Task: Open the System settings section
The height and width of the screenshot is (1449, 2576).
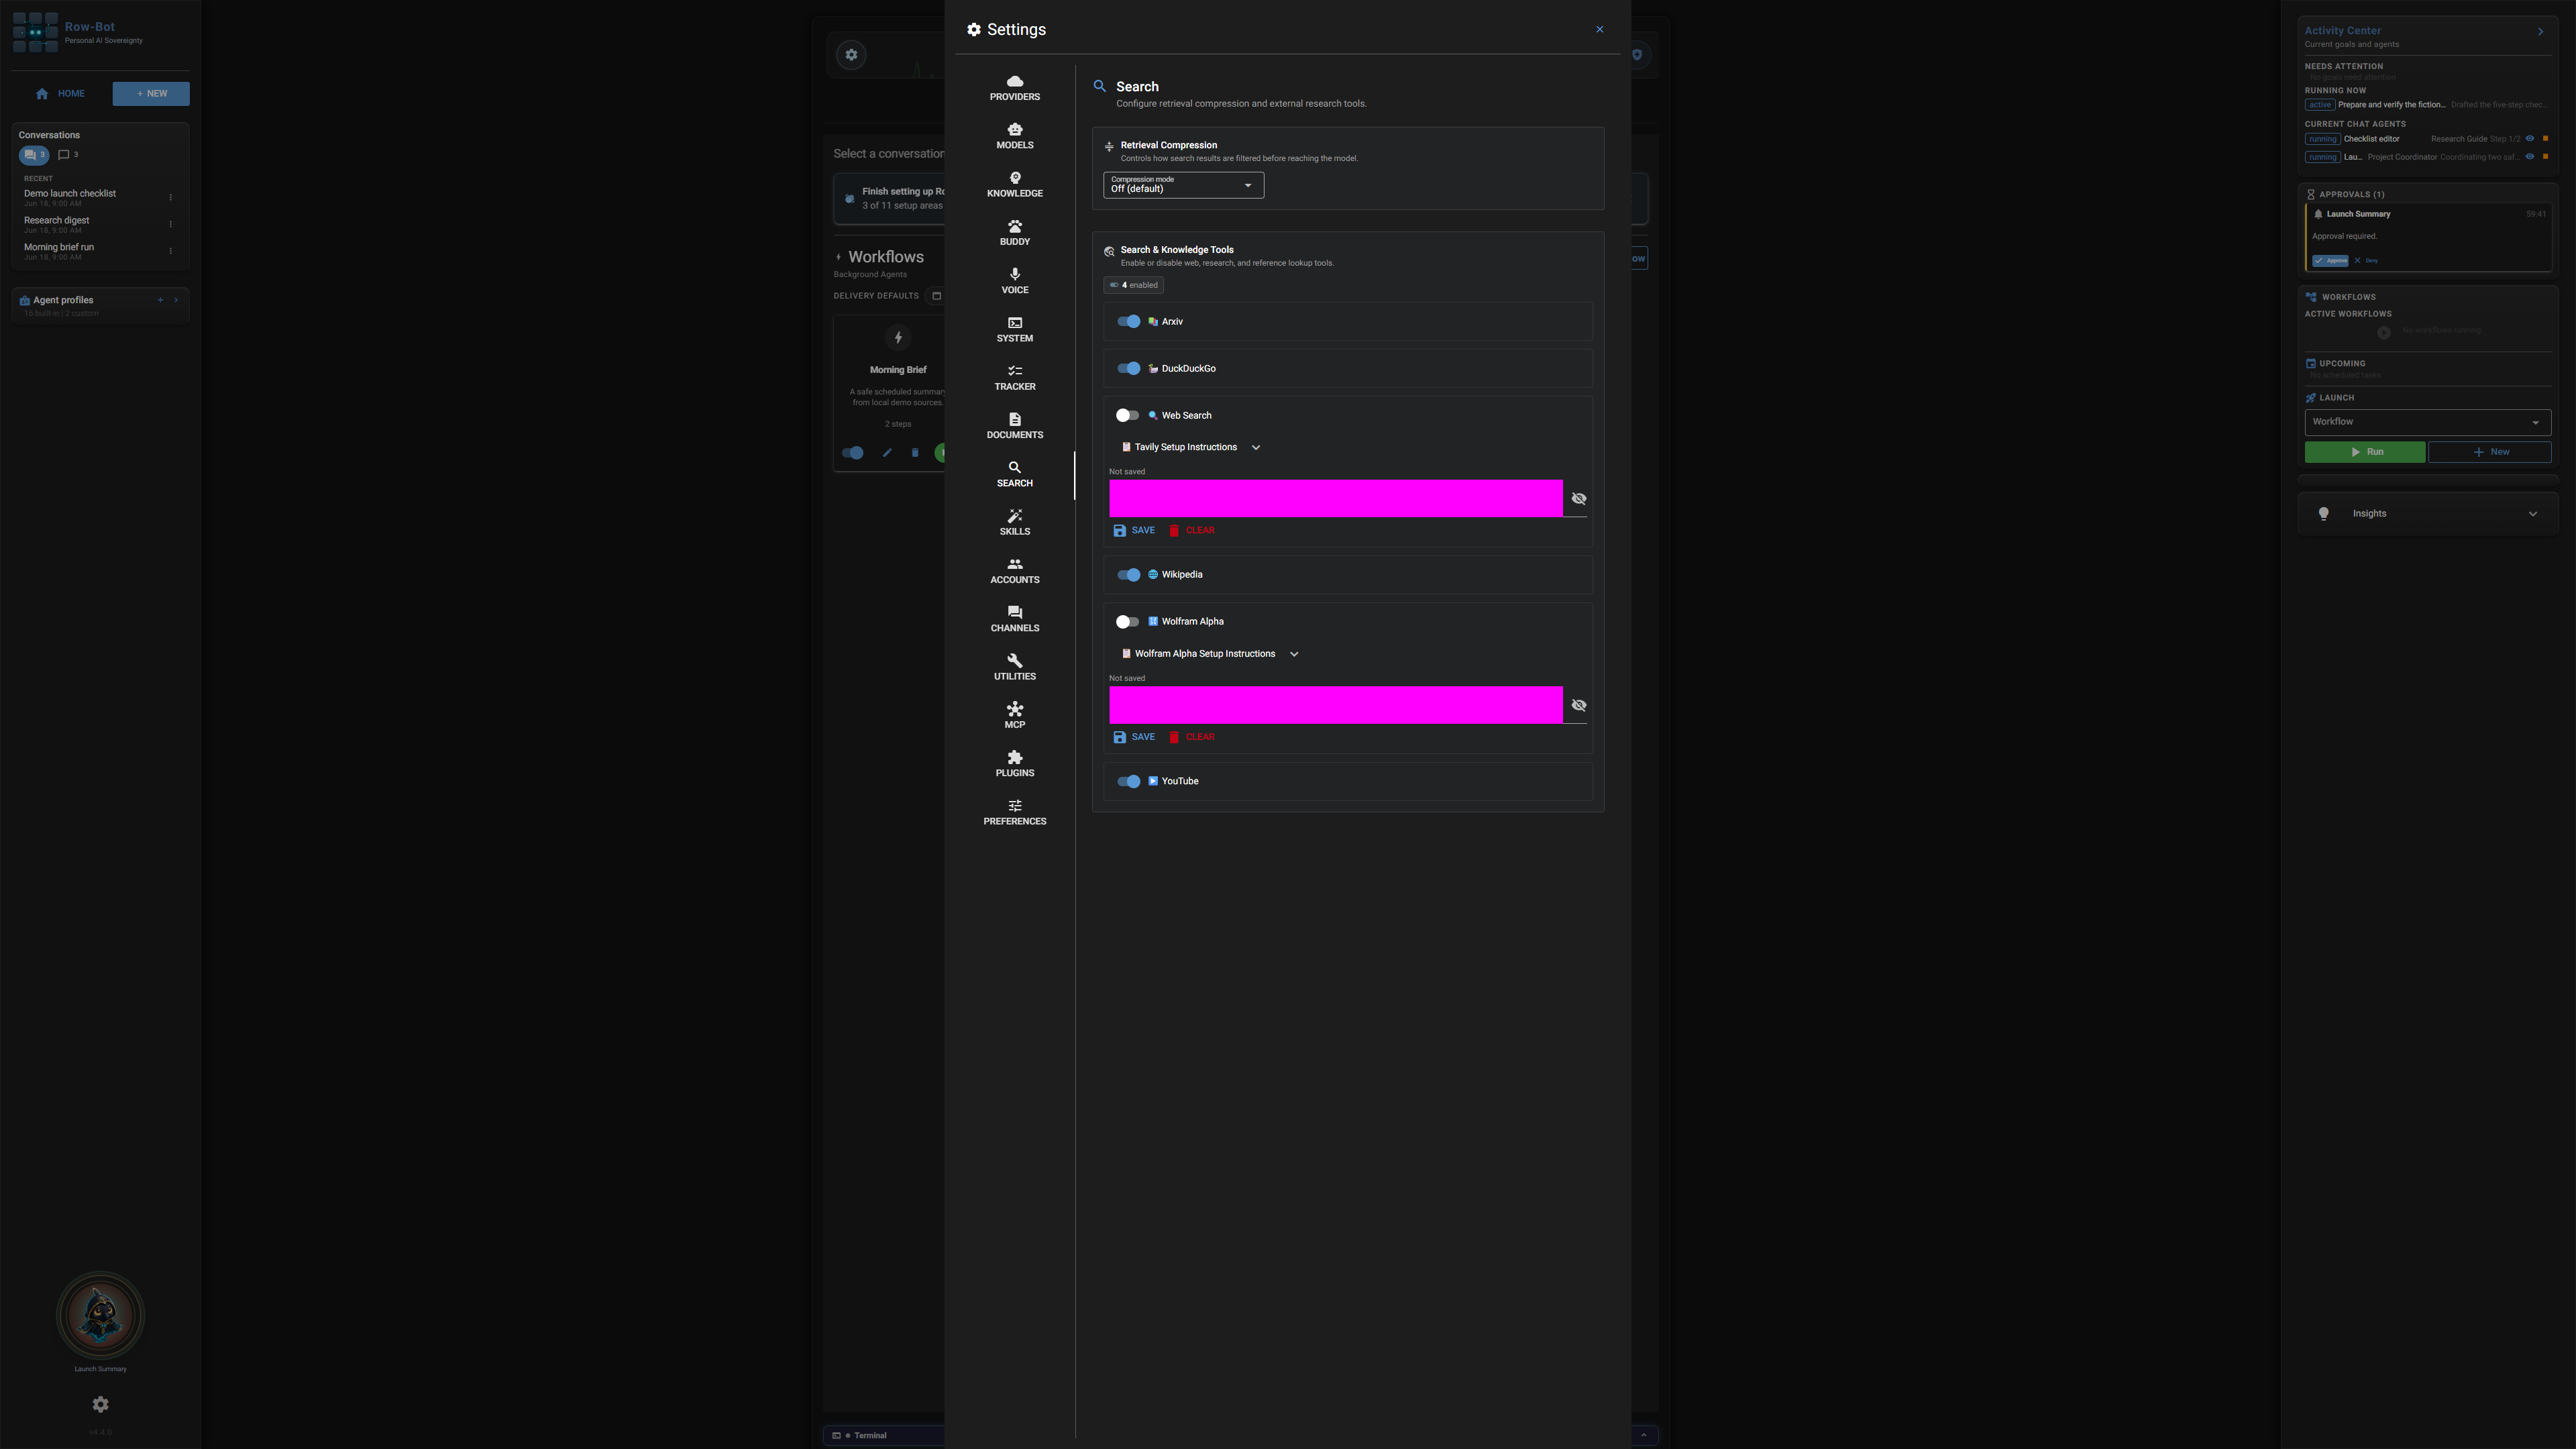Action: click(1014, 329)
